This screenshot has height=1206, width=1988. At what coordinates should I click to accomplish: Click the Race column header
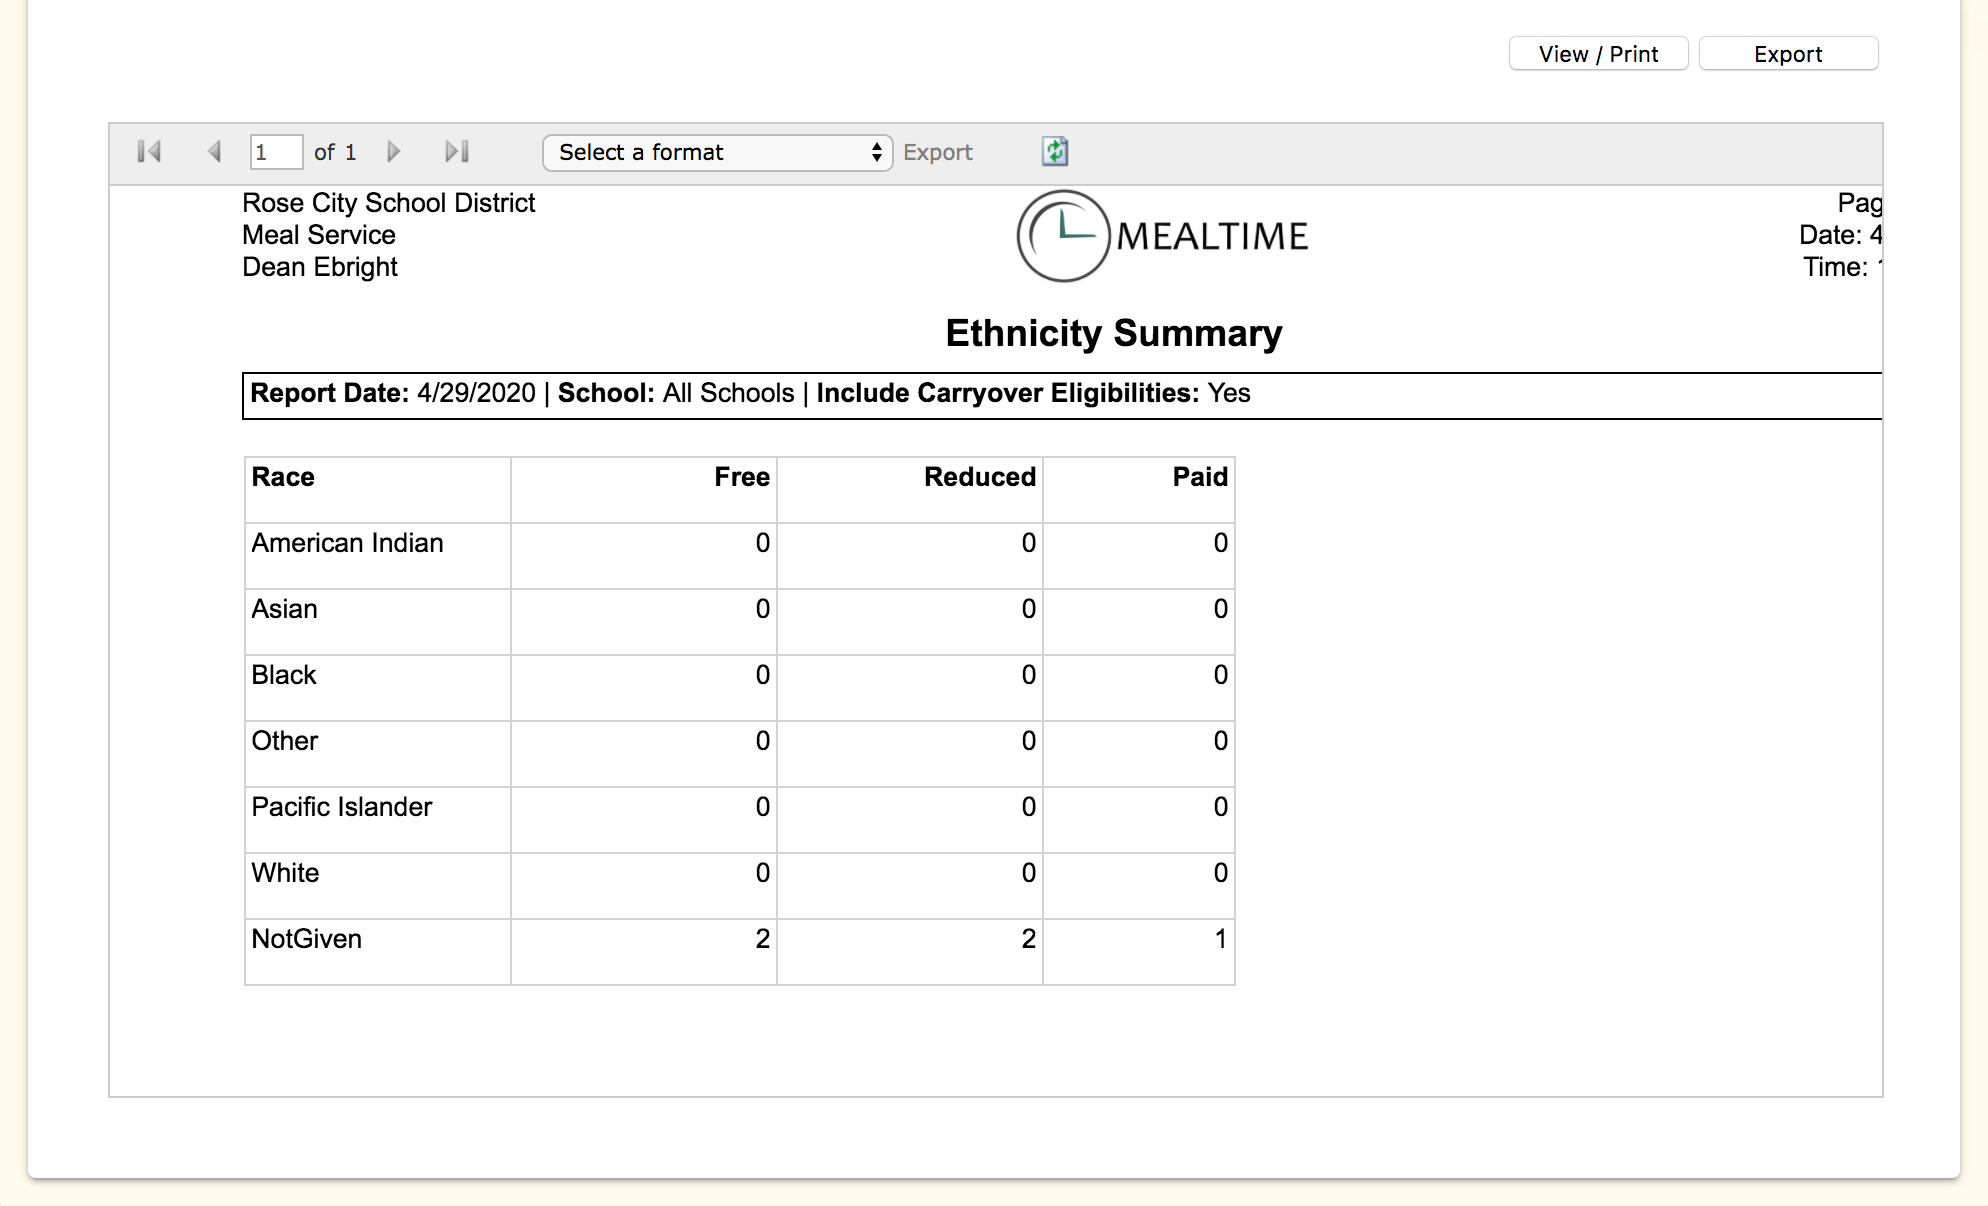pos(283,477)
